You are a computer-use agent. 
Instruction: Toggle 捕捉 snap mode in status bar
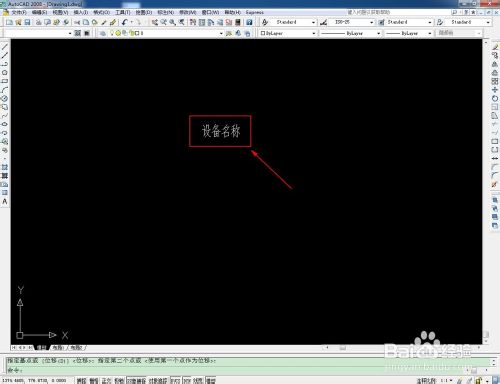pos(81,380)
